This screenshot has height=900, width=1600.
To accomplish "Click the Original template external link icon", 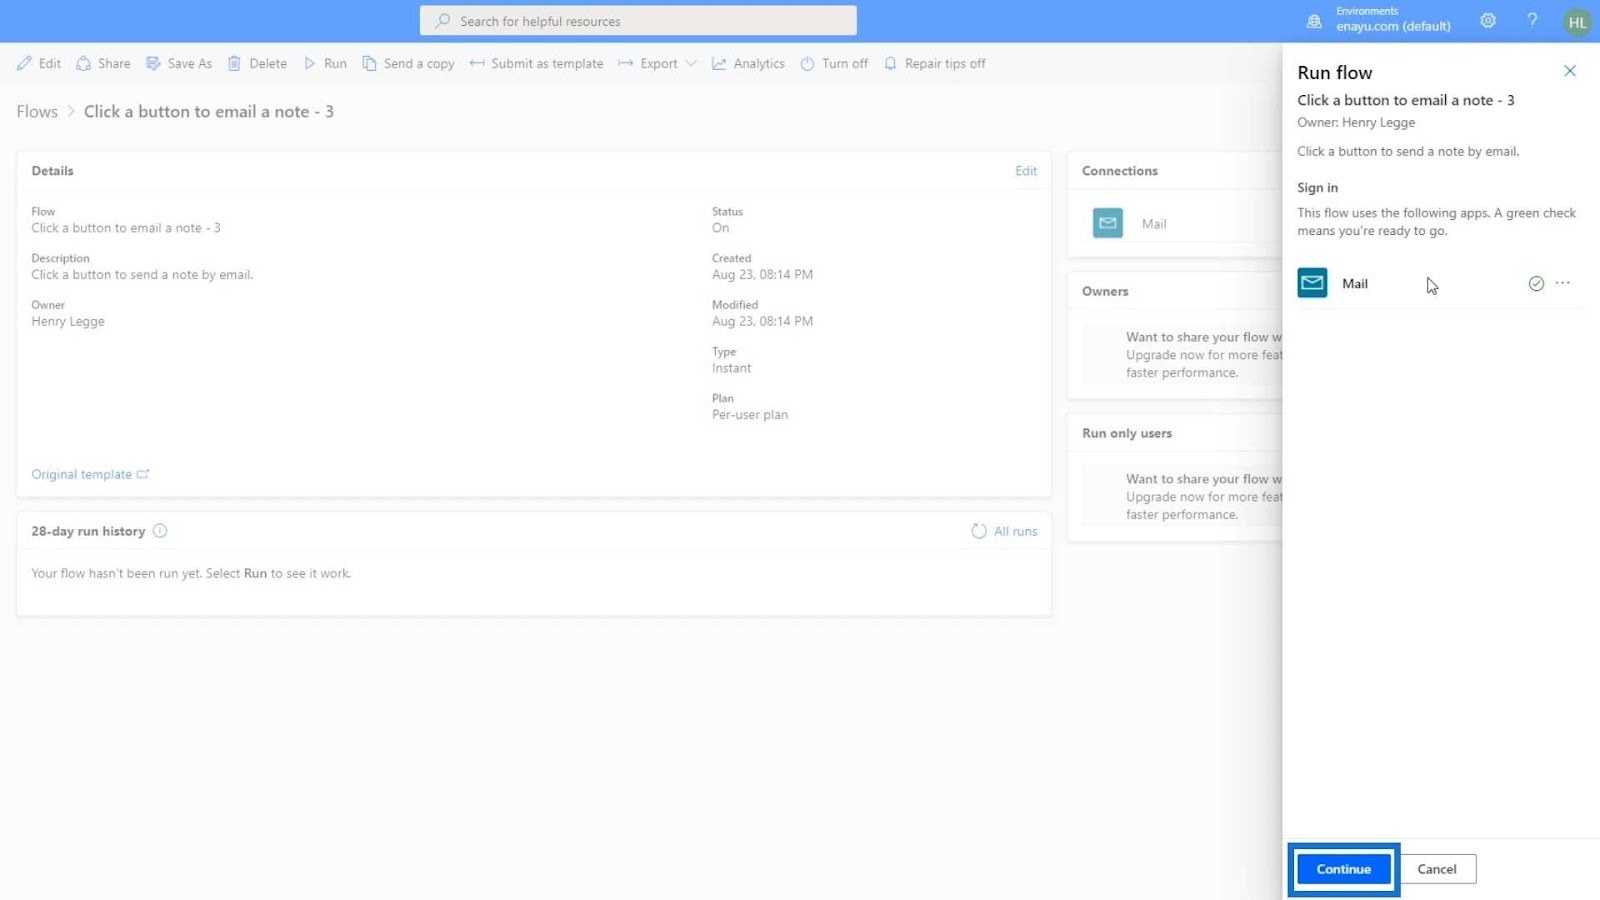I will tap(143, 474).
